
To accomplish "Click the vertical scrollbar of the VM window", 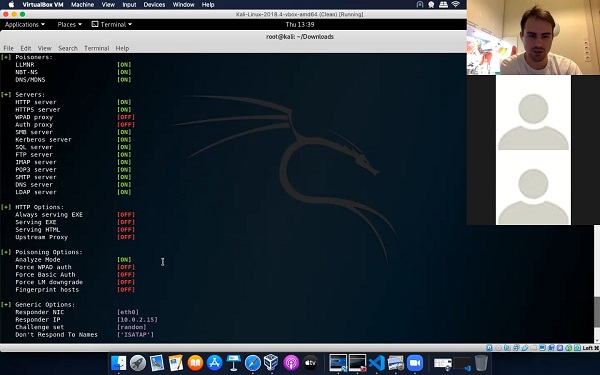I will tap(597, 283).
